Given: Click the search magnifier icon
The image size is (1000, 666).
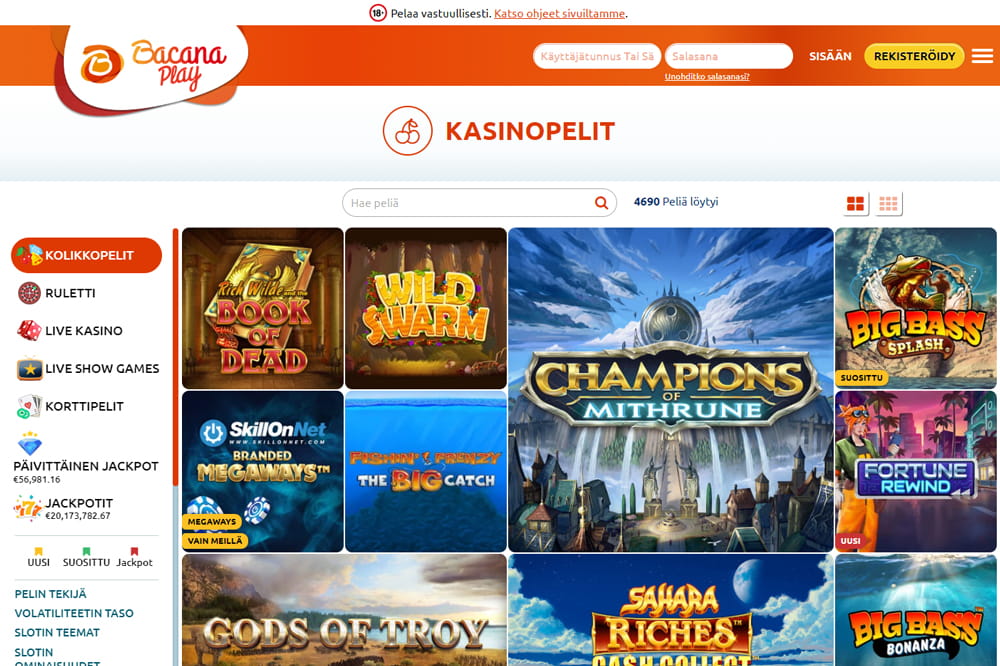Looking at the screenshot, I should click(601, 203).
